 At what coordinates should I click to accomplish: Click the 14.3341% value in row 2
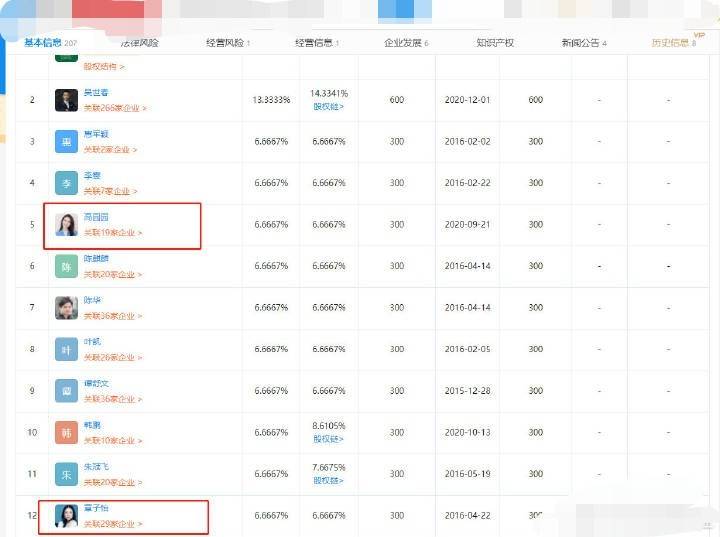[329, 93]
